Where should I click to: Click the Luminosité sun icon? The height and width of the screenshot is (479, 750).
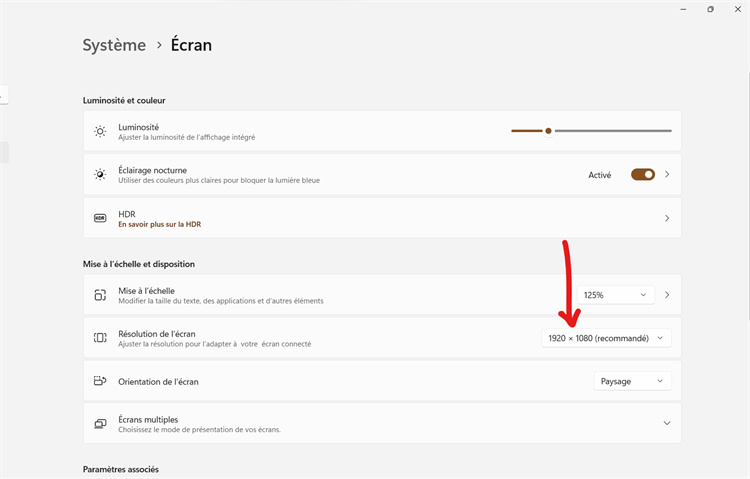[100, 131]
